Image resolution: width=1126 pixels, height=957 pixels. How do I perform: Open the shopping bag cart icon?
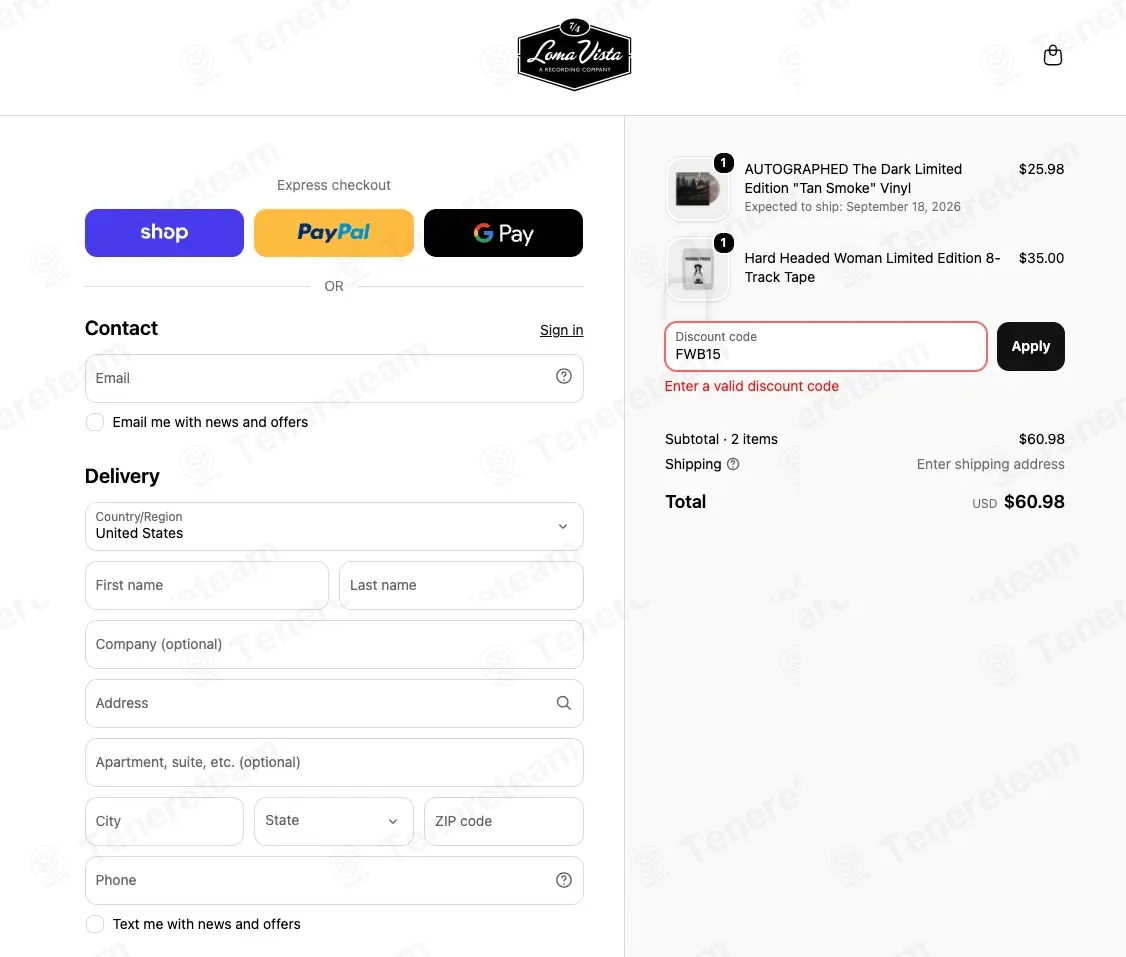pyautogui.click(x=1052, y=55)
